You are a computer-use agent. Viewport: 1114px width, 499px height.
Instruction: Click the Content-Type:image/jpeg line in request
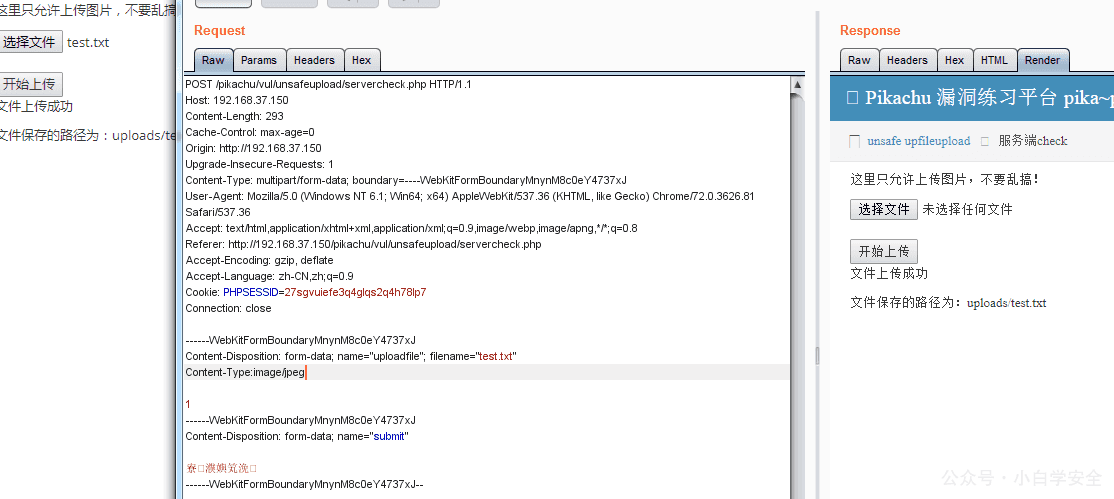pyautogui.click(x=245, y=372)
